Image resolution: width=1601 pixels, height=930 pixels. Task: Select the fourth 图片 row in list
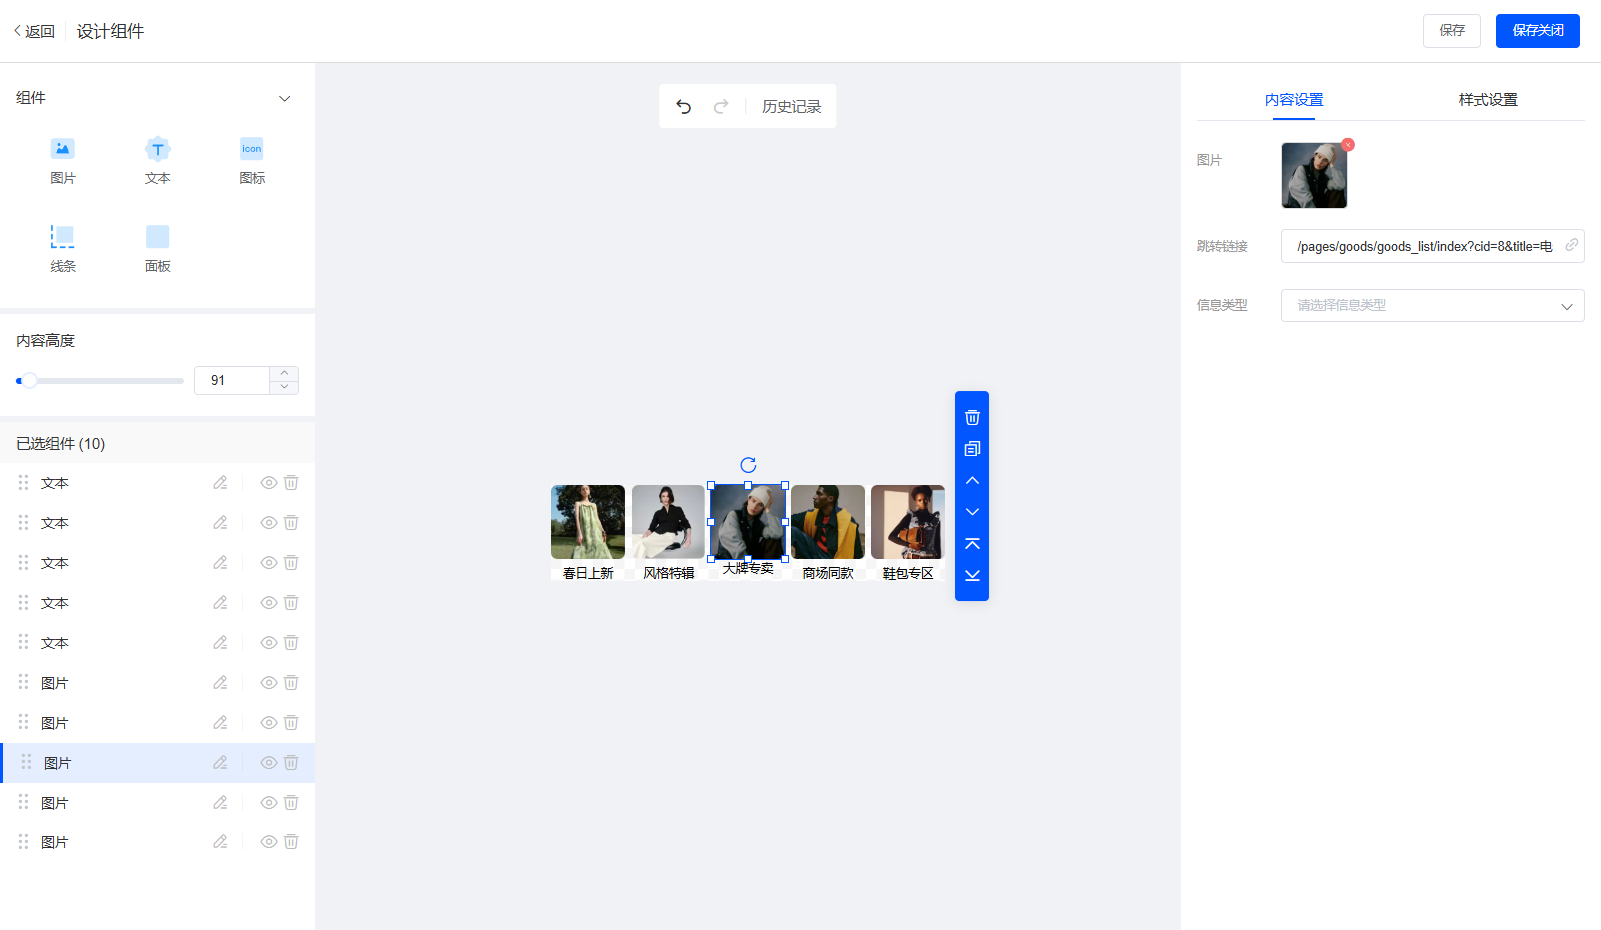point(158,803)
